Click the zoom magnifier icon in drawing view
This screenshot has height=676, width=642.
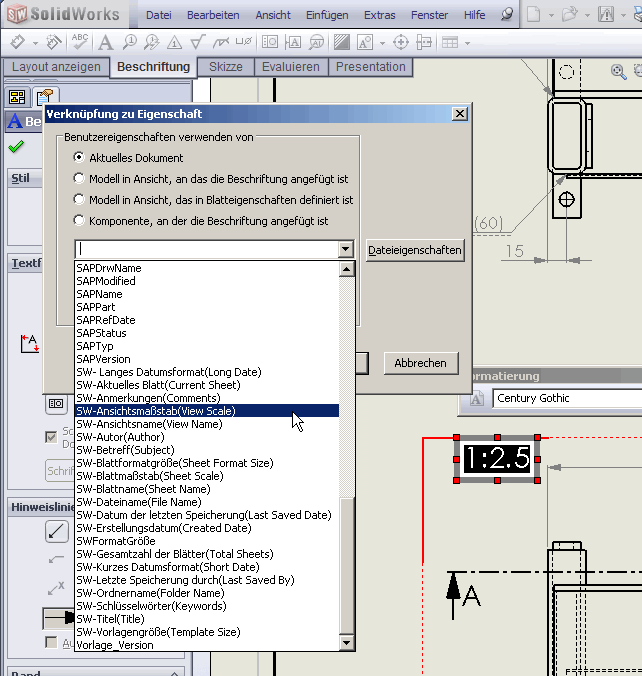coord(618,72)
